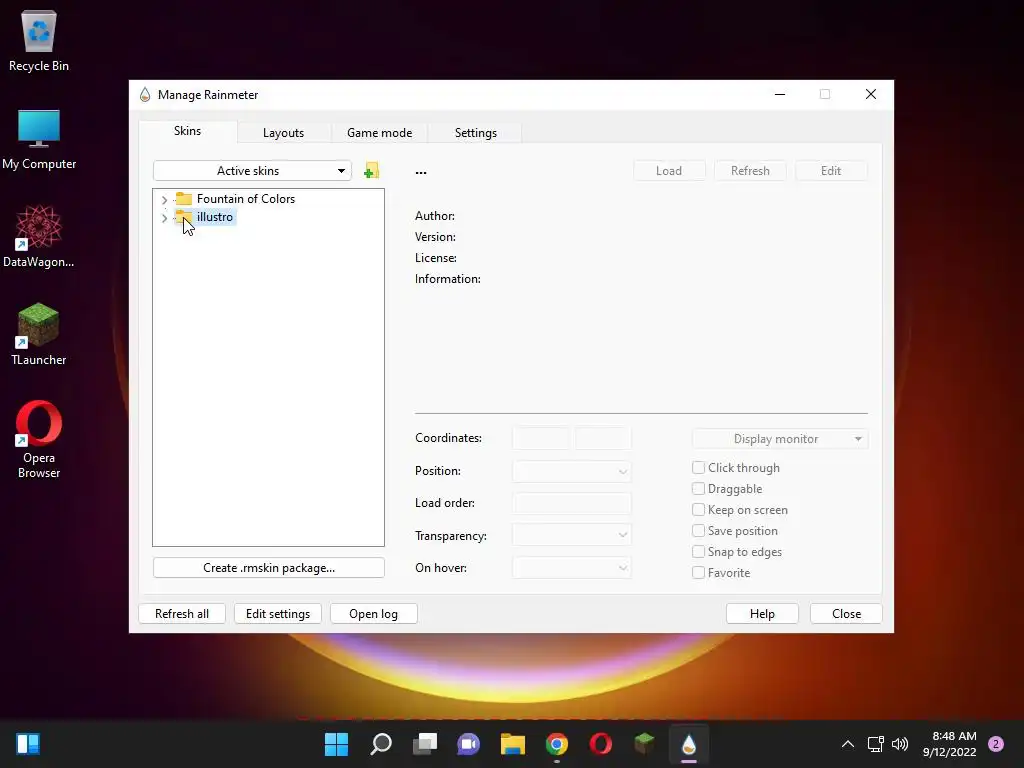Select the Fountain of Colors label
This screenshot has width=1024, height=768.
[246, 199]
